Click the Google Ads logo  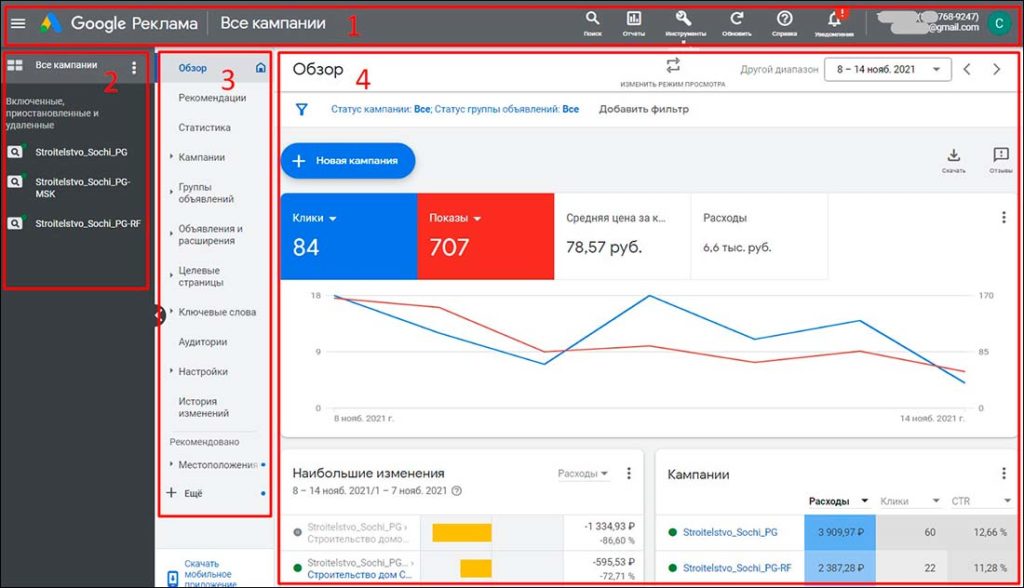pos(50,24)
